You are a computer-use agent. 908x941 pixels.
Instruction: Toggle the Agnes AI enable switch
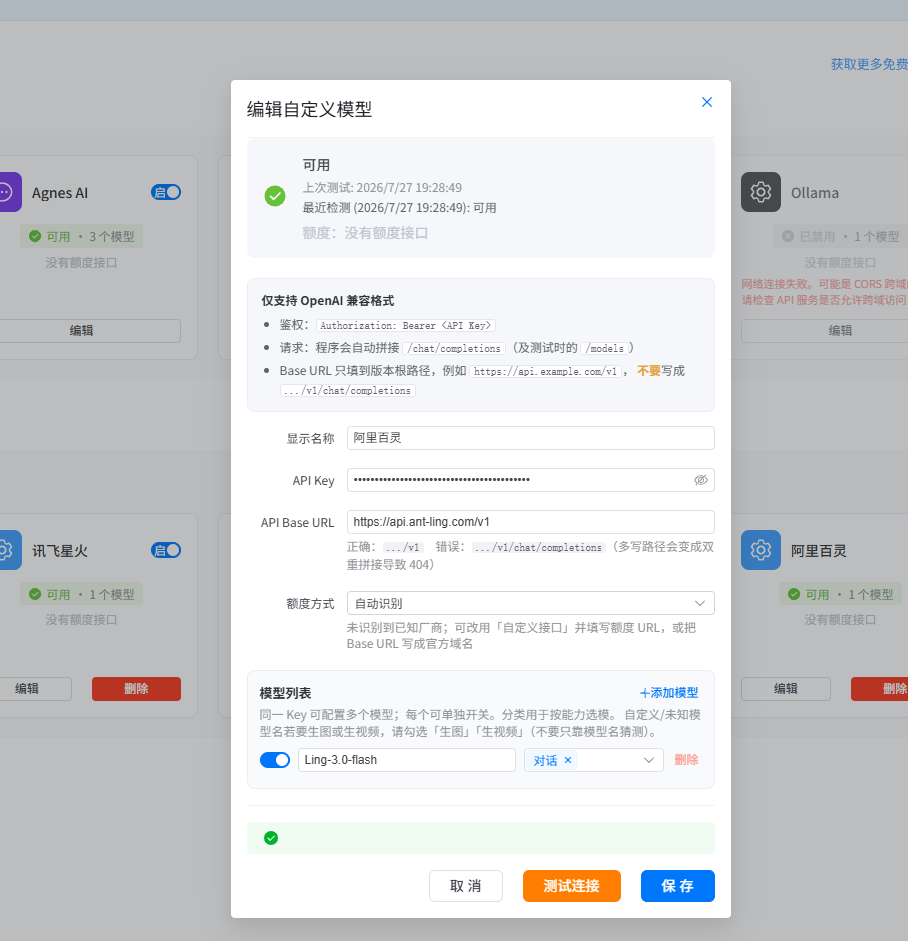[x=166, y=192]
